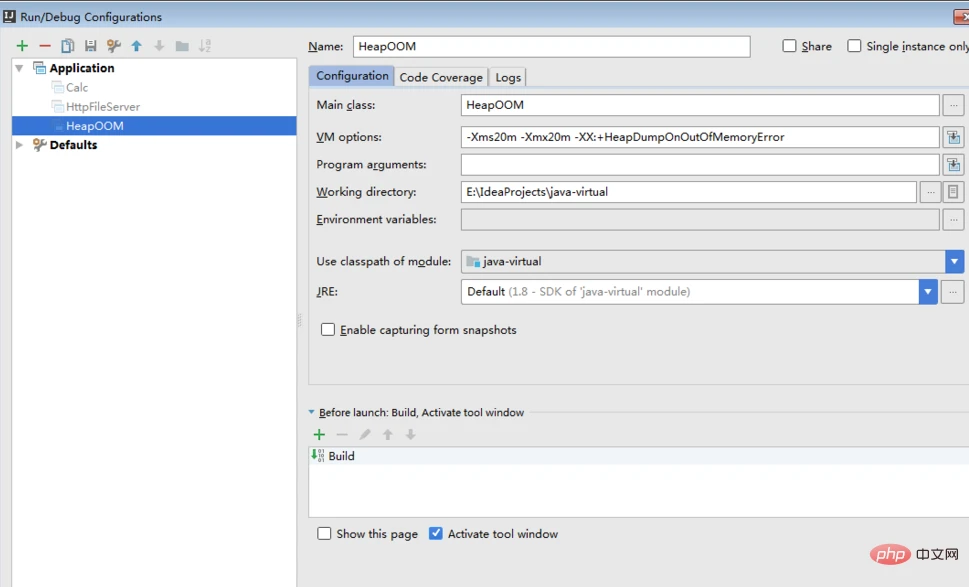The width and height of the screenshot is (969, 587).
Task: Browse for Main class with ellipsis button
Action: pyautogui.click(x=953, y=105)
